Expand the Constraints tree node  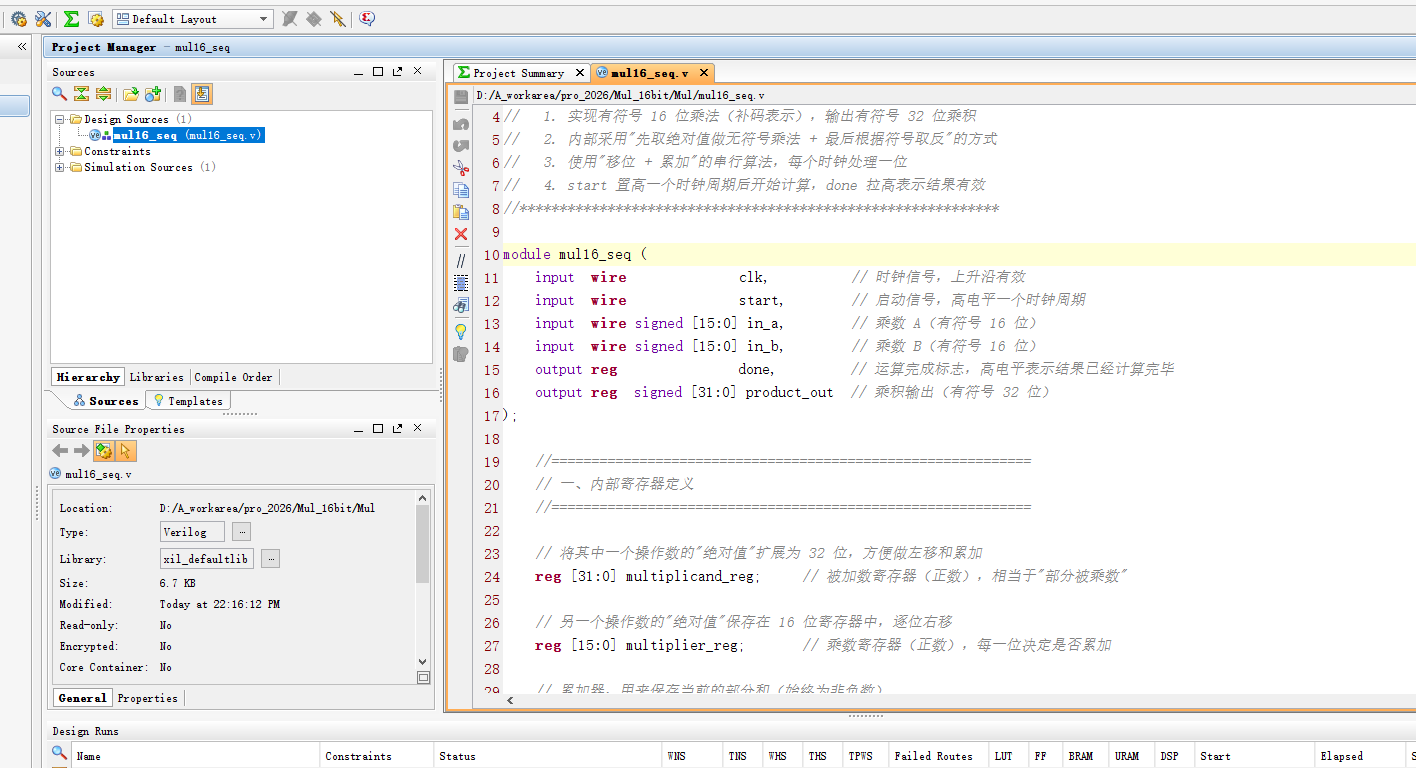click(60, 152)
